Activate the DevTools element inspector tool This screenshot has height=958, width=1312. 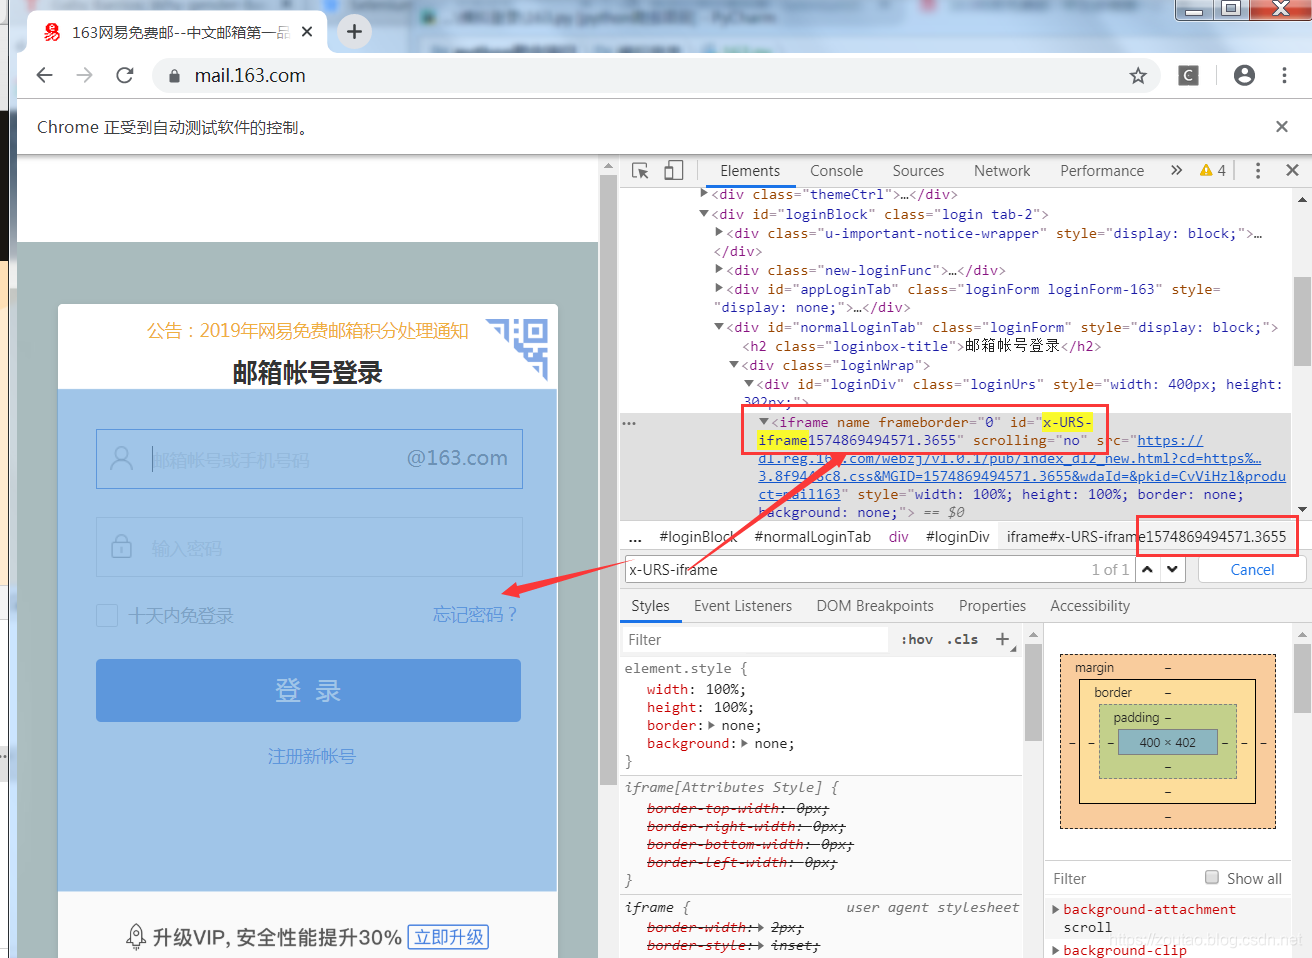641,171
